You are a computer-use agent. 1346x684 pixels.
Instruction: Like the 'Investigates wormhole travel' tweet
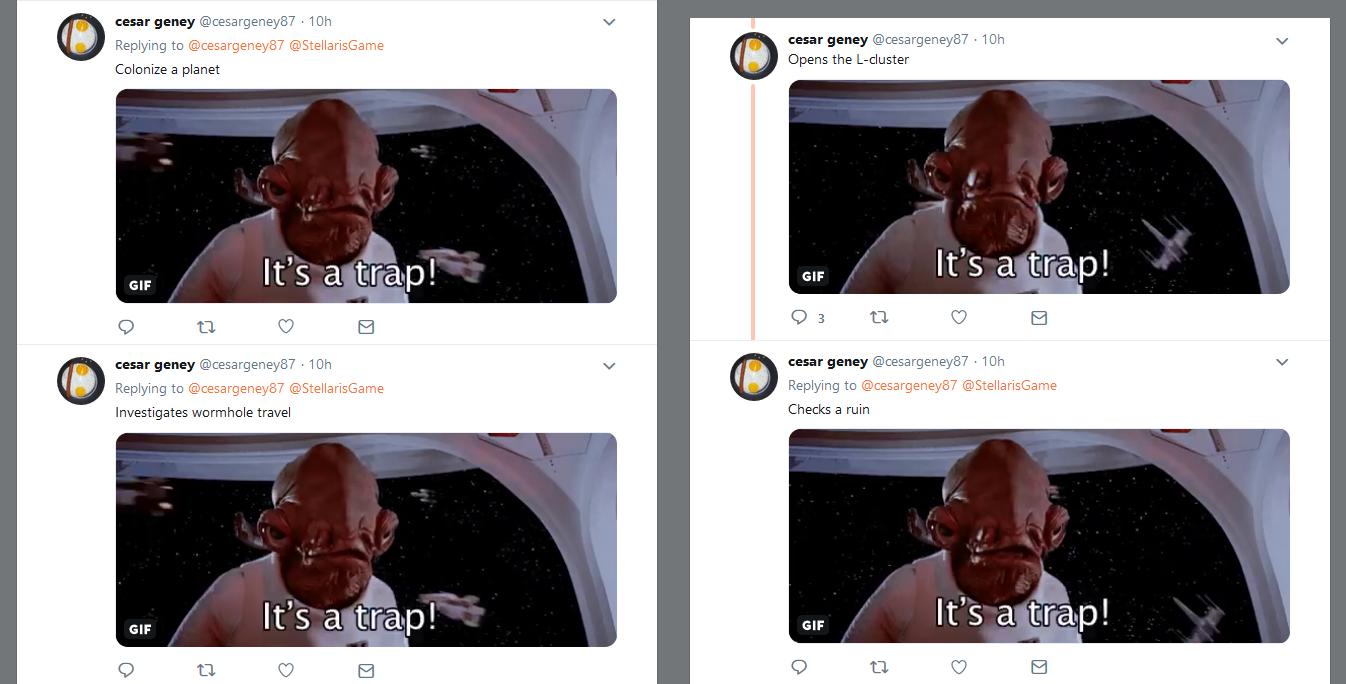point(286,670)
